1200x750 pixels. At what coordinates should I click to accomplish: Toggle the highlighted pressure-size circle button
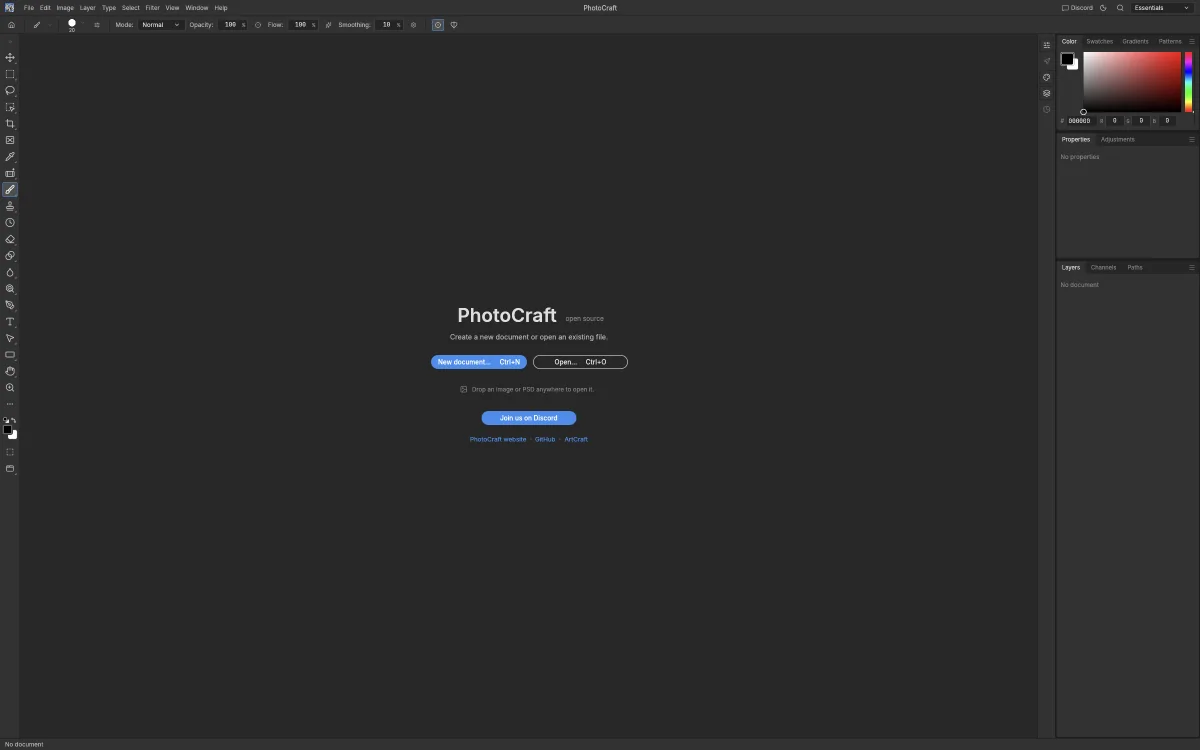pos(438,24)
